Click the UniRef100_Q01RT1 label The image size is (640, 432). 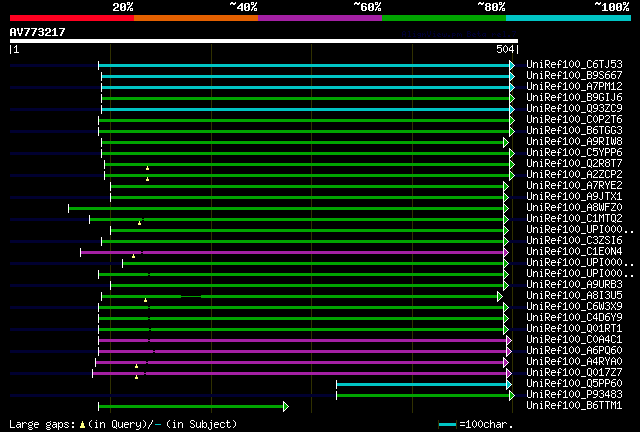tap(574, 329)
